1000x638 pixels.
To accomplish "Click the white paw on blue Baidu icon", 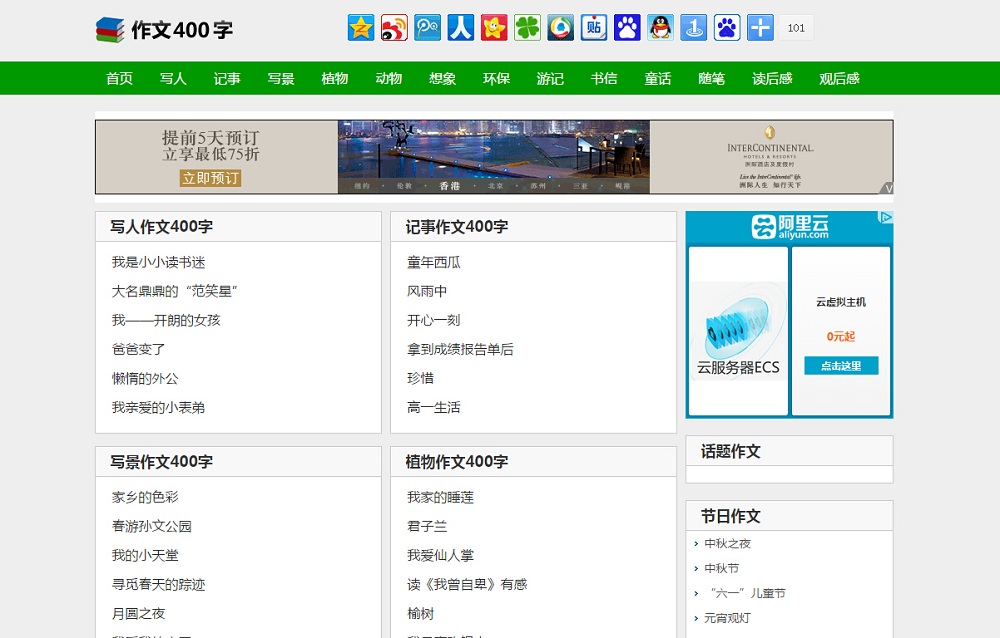I will 627,27.
